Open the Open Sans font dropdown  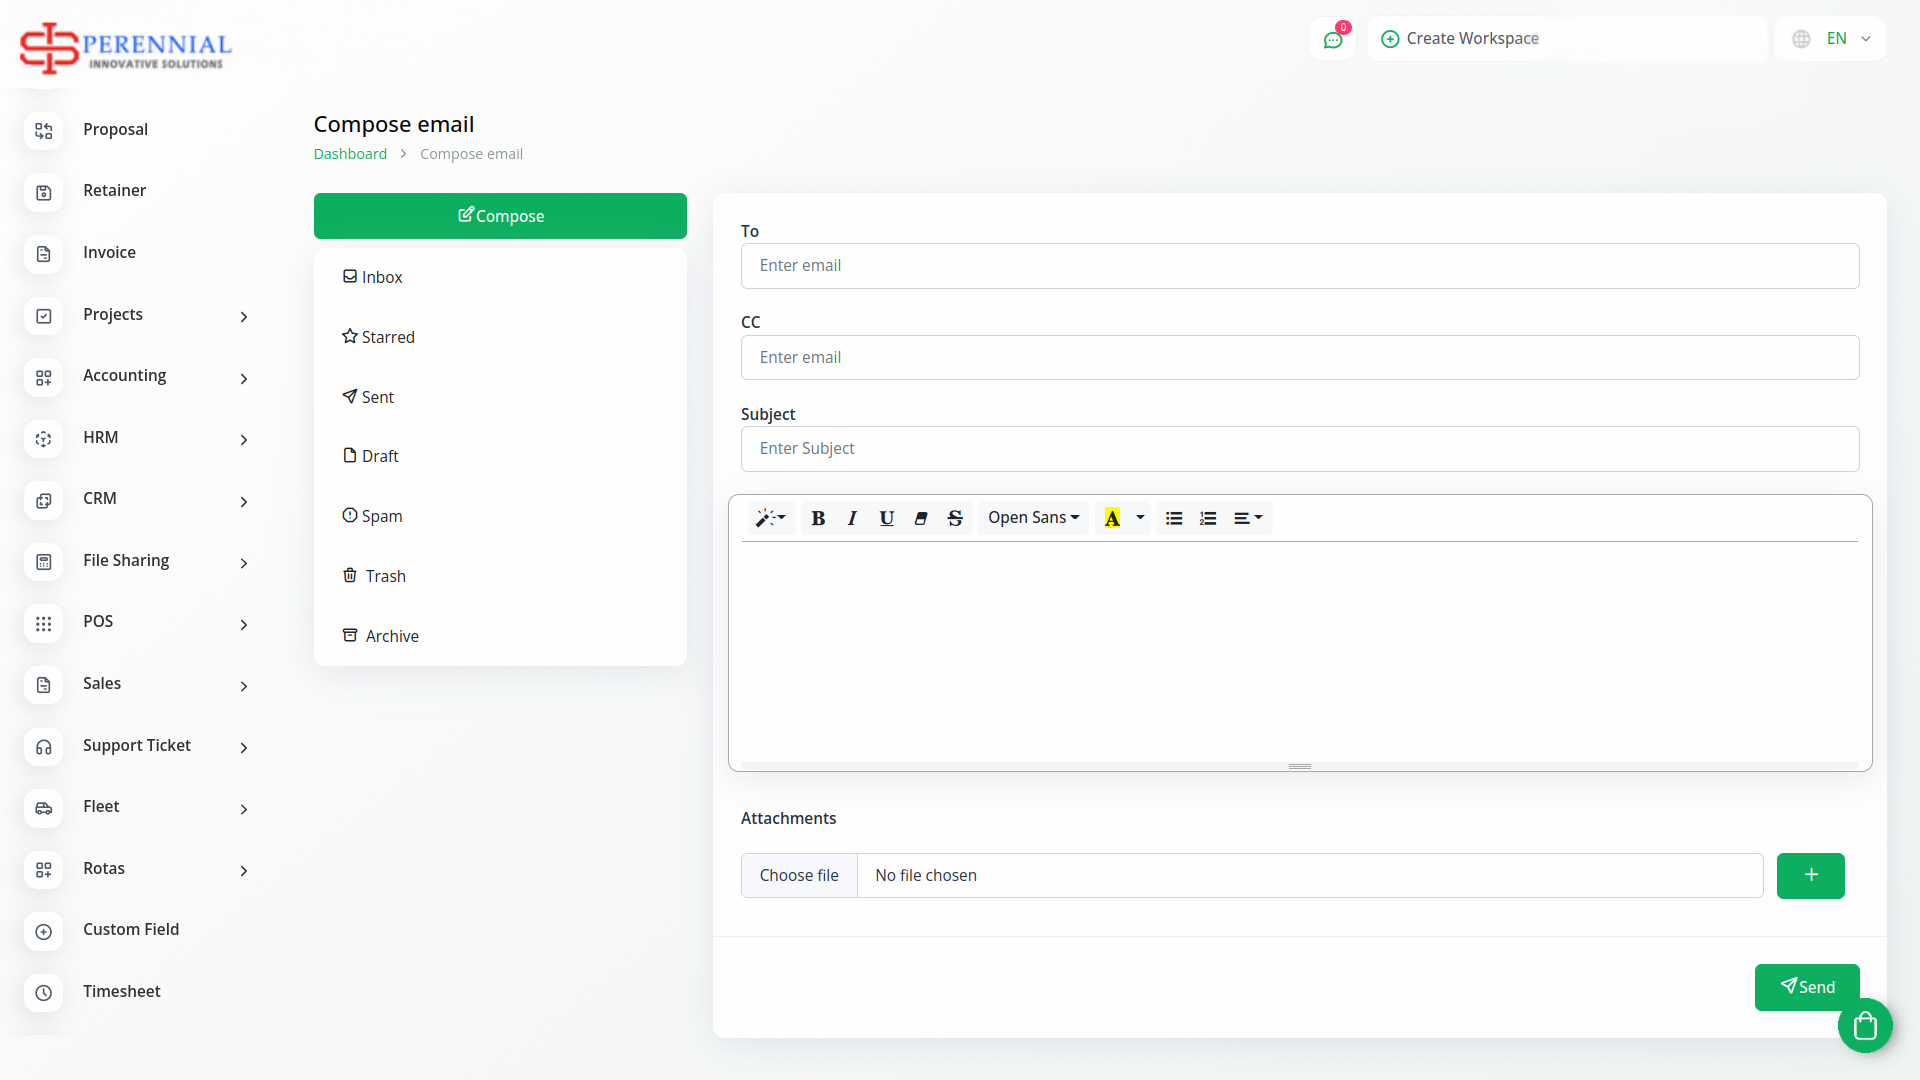pyautogui.click(x=1033, y=518)
